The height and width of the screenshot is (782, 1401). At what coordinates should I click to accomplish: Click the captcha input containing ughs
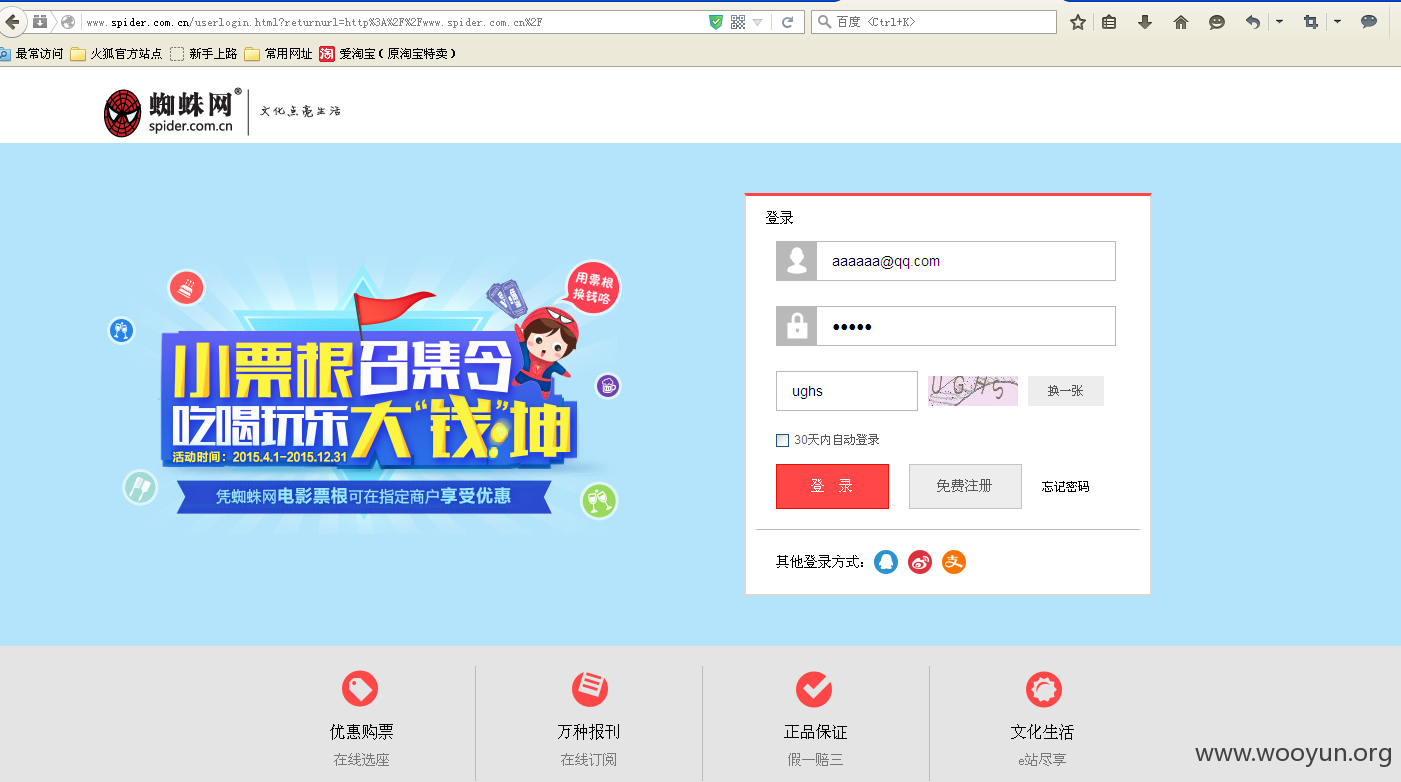point(846,391)
